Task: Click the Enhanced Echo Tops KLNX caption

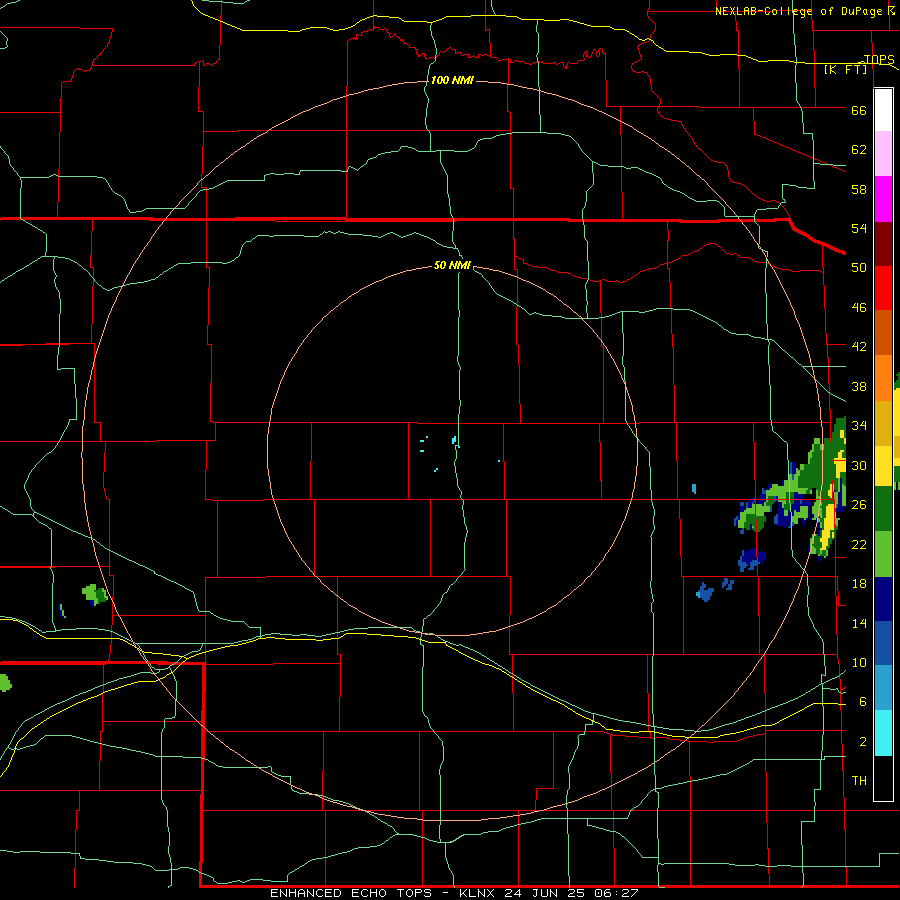Action: click(454, 893)
